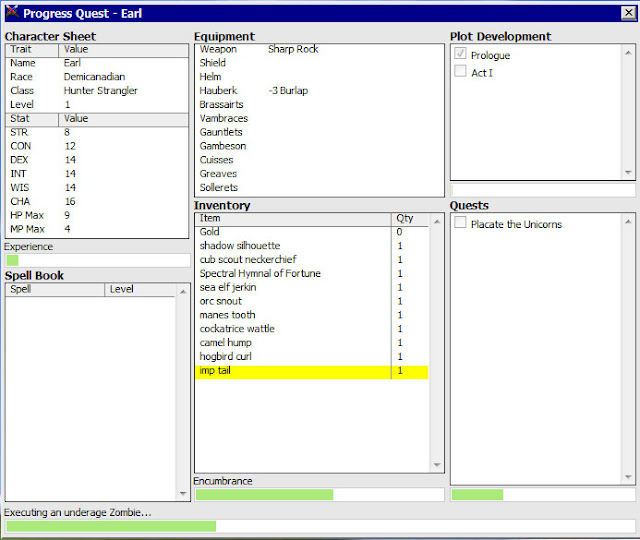Click the Experience progress bar

point(98,260)
